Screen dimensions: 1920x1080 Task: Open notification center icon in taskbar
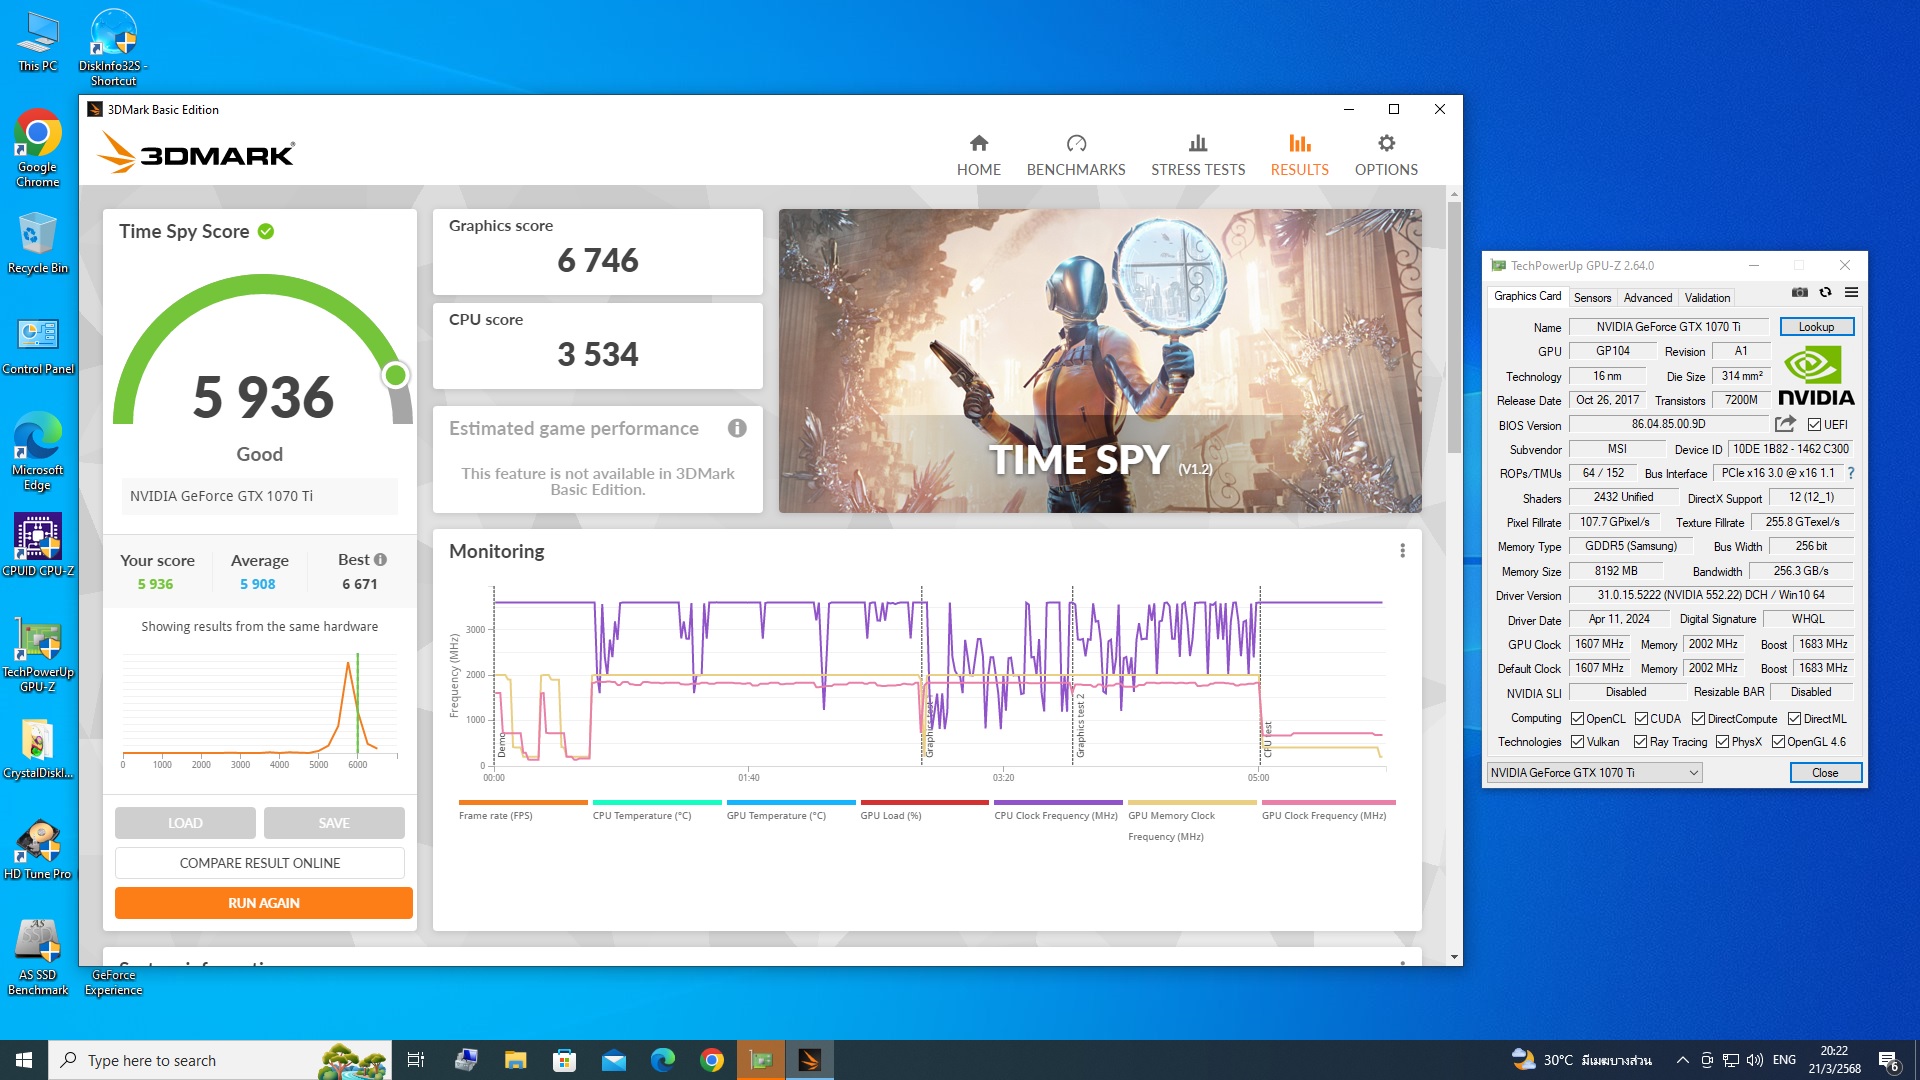[x=1889, y=1060]
